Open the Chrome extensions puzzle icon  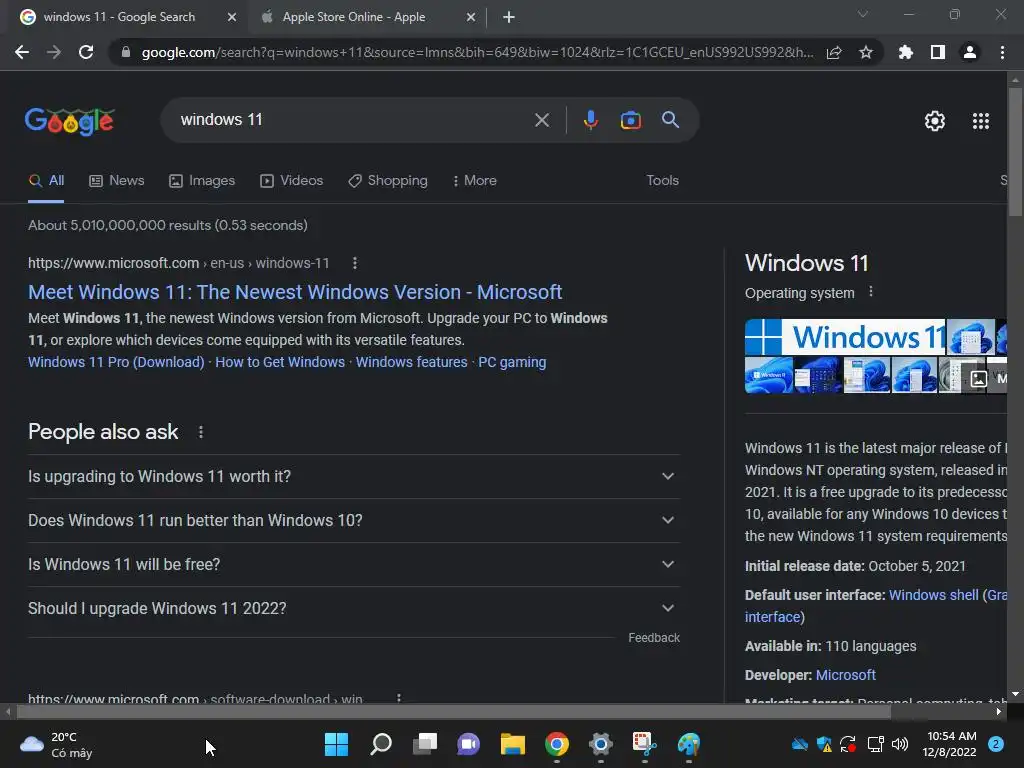coord(905,52)
